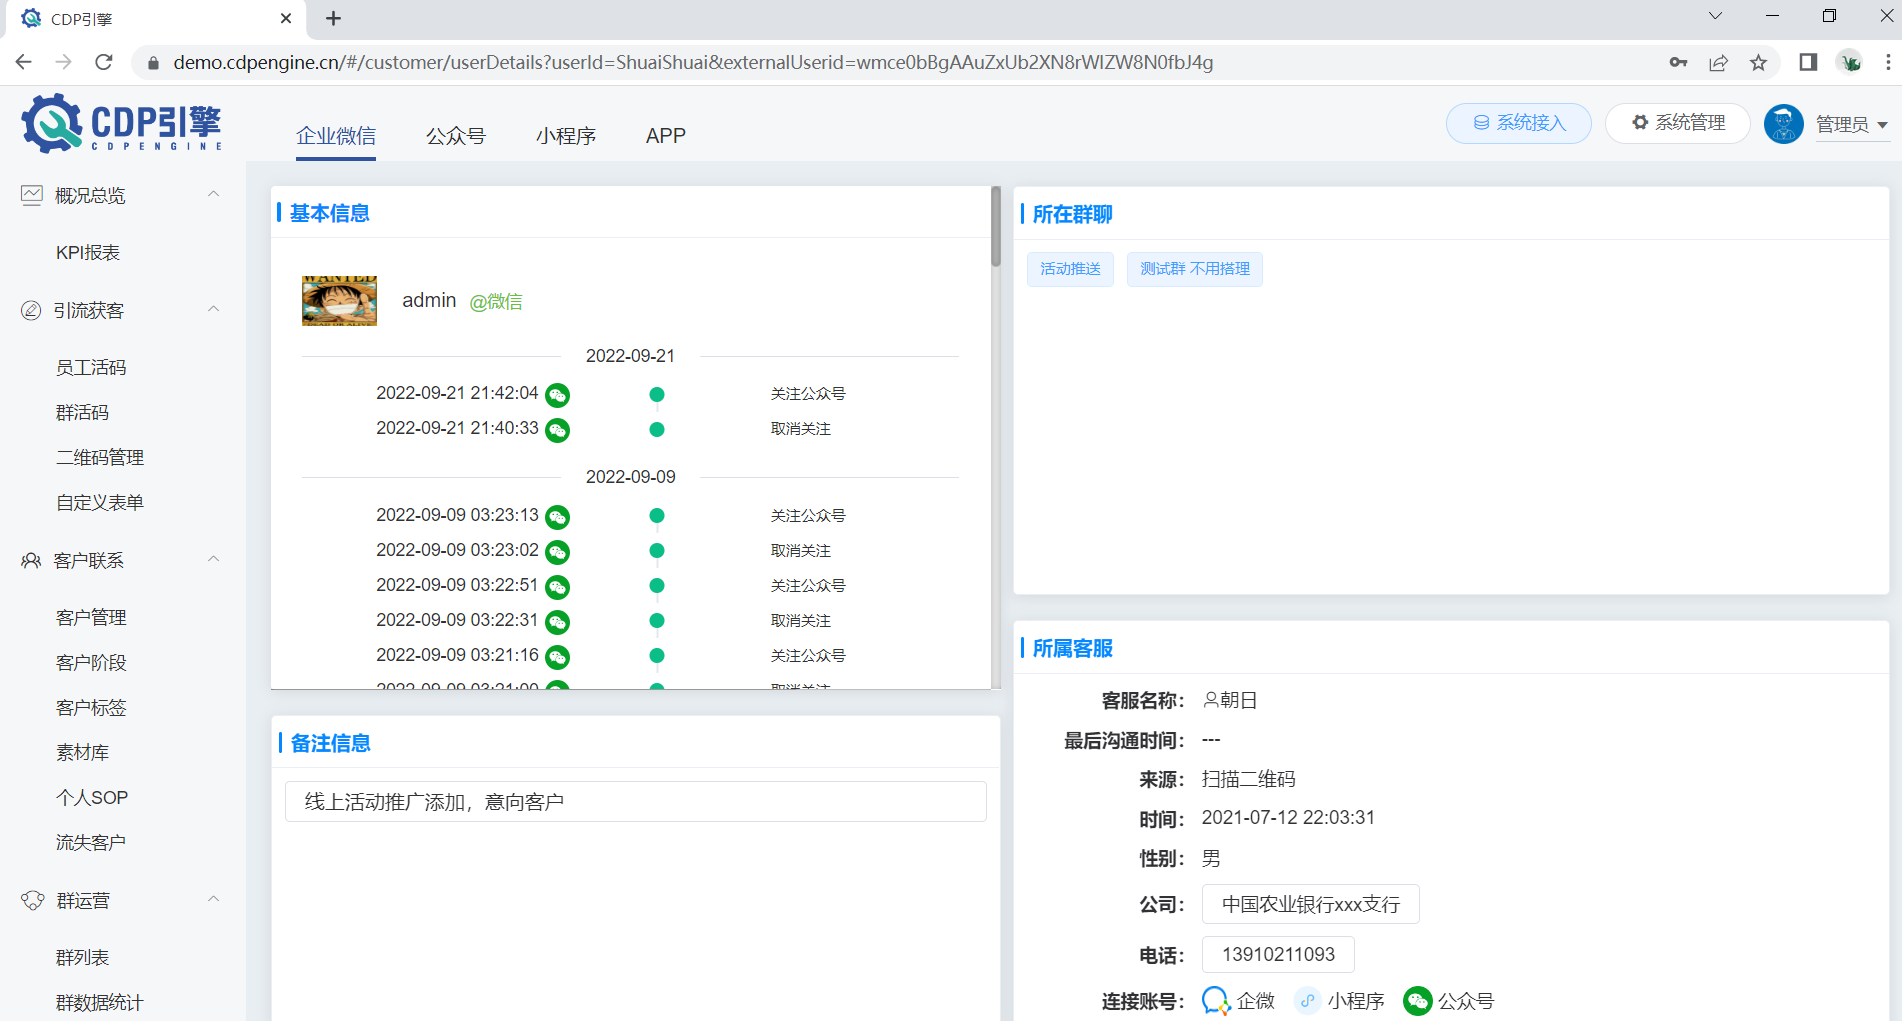Click the WeChat icon beside 2022-09-09 03:22:51

click(x=558, y=587)
